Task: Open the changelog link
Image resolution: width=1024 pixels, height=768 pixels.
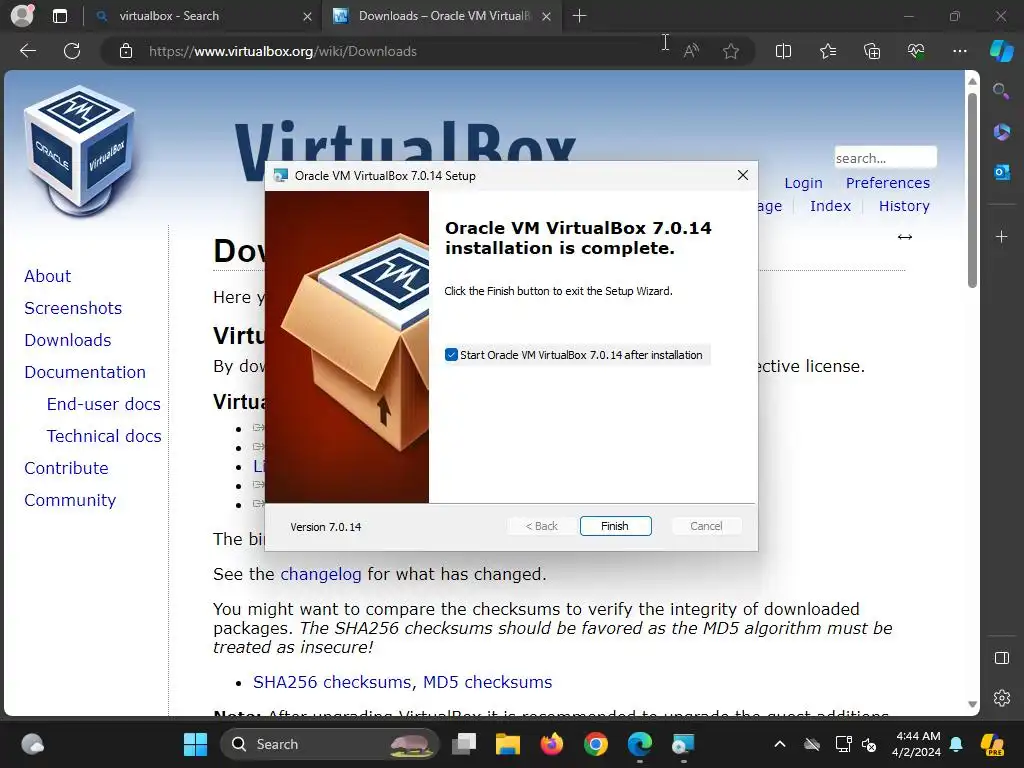Action: [x=321, y=574]
